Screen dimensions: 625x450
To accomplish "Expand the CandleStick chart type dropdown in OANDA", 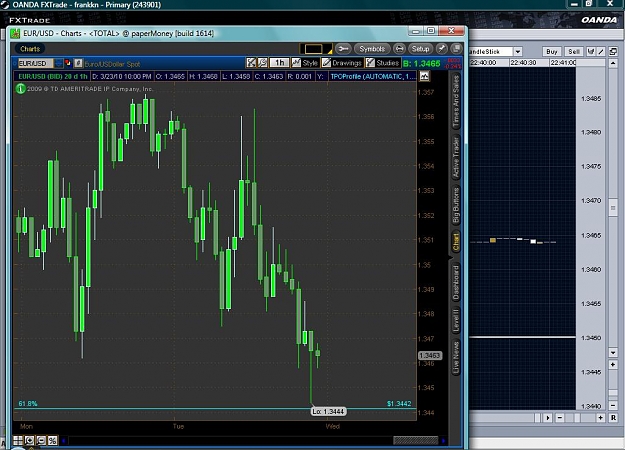I will [517, 51].
